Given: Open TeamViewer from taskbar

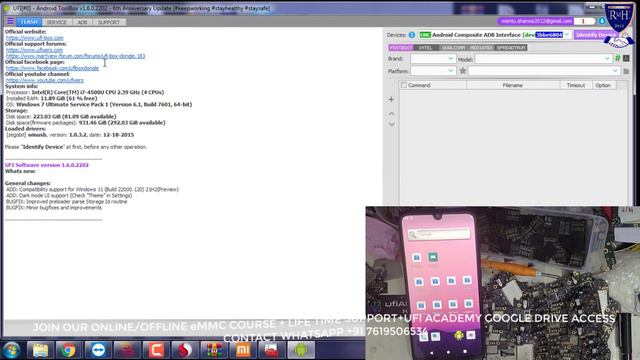Looking at the screenshot, I should [98, 350].
